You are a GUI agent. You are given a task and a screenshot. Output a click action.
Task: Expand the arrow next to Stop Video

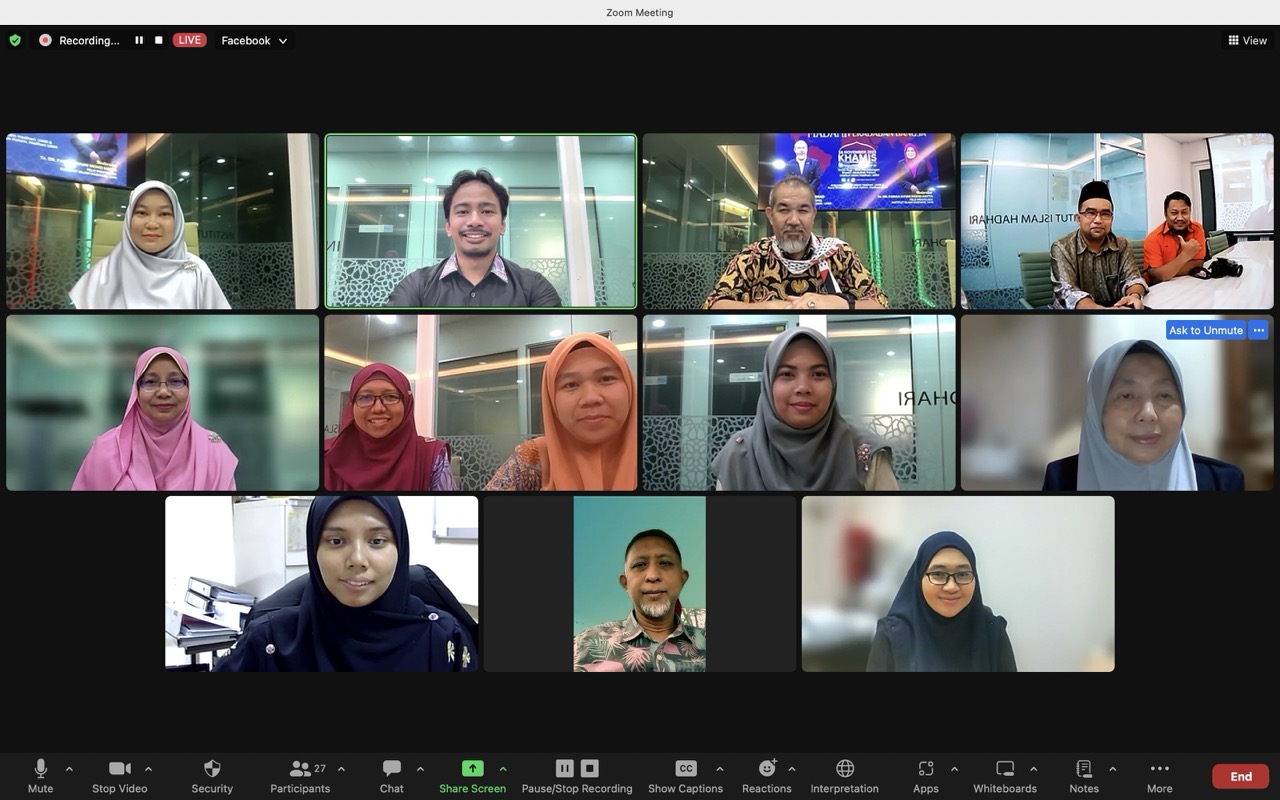coord(148,769)
